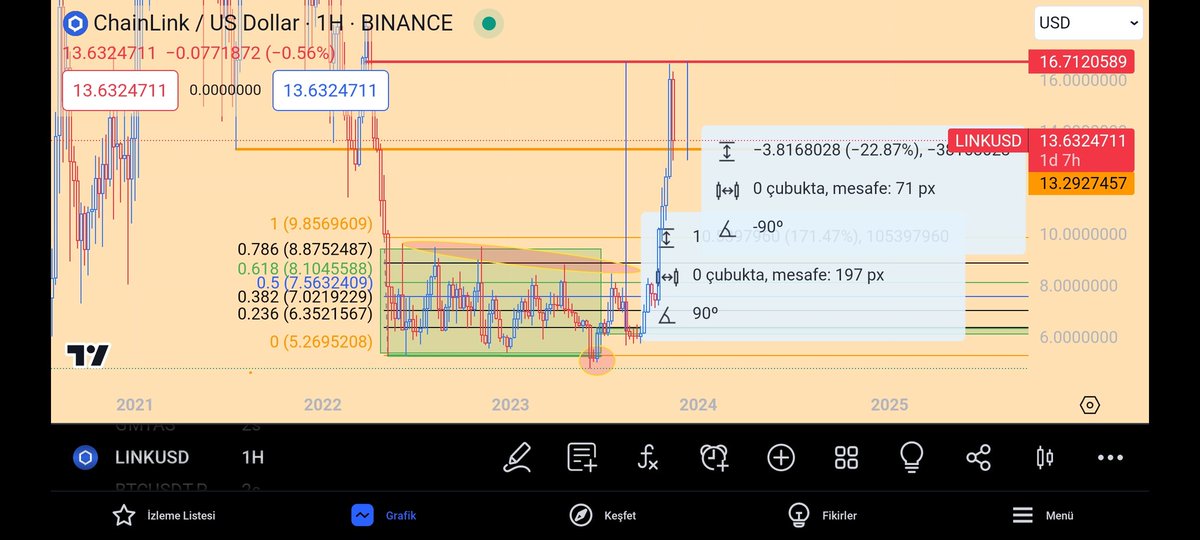Image resolution: width=1200 pixels, height=540 pixels.
Task: Tap the LINKUSD red price tag
Action: tap(988, 141)
